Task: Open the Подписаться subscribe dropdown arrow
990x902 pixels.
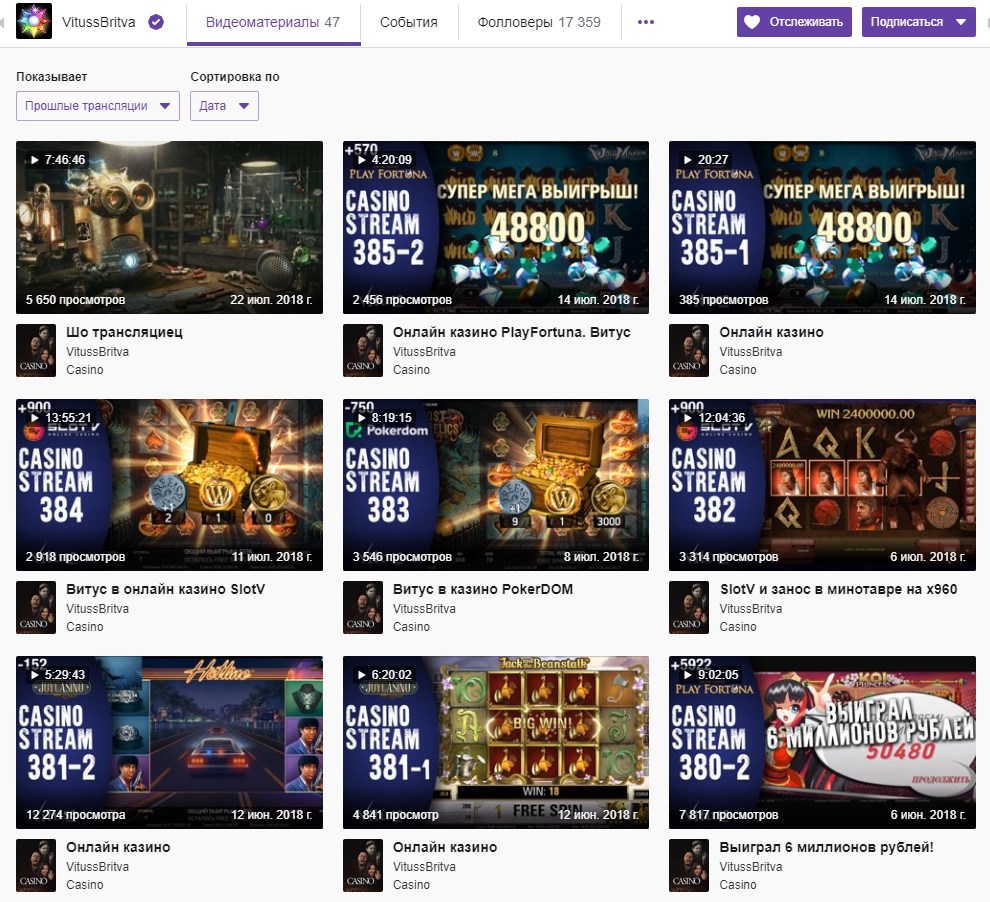Action: [961, 22]
